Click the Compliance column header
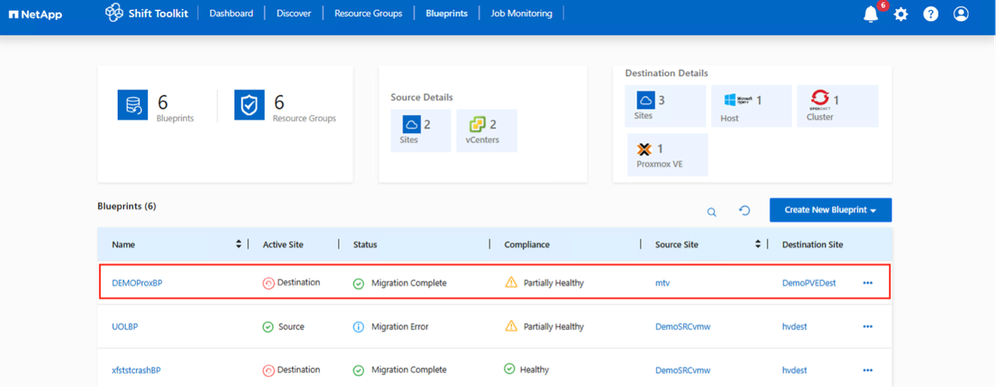Viewport: 999px width, 388px height. tap(527, 245)
